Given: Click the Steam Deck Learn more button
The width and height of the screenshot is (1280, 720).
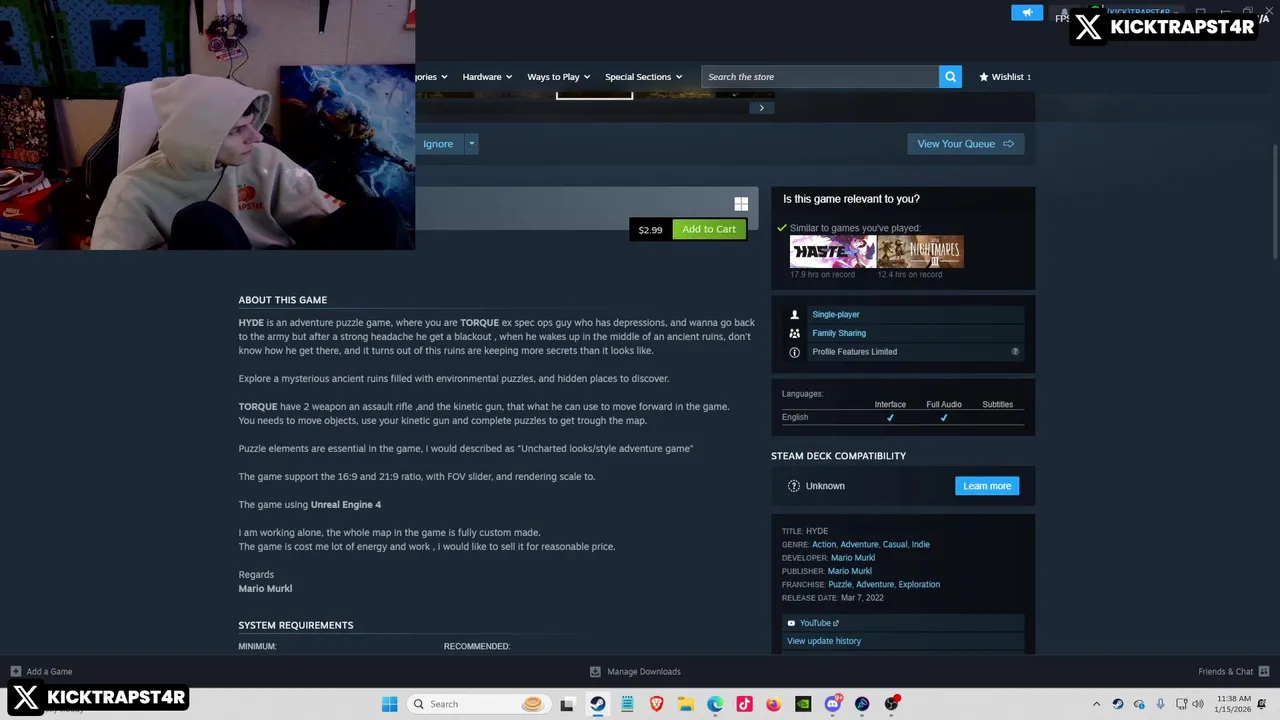Looking at the screenshot, I should pos(987,486).
